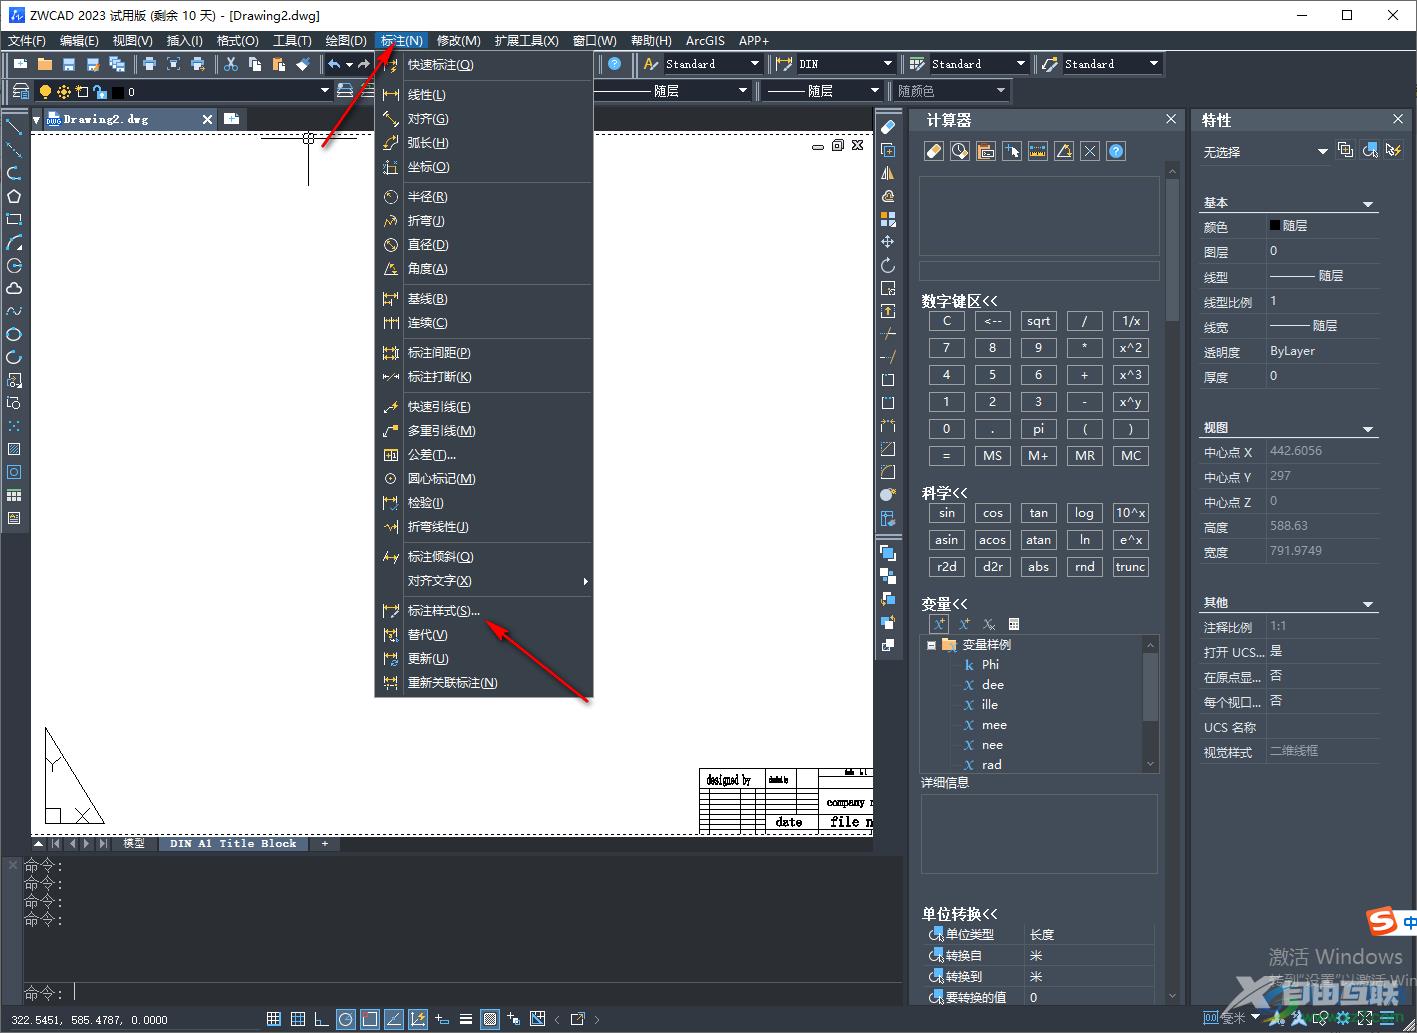Click Quick Select icon in Properties panel
Screen dimensions: 1417x1033
pyautogui.click(x=1393, y=150)
